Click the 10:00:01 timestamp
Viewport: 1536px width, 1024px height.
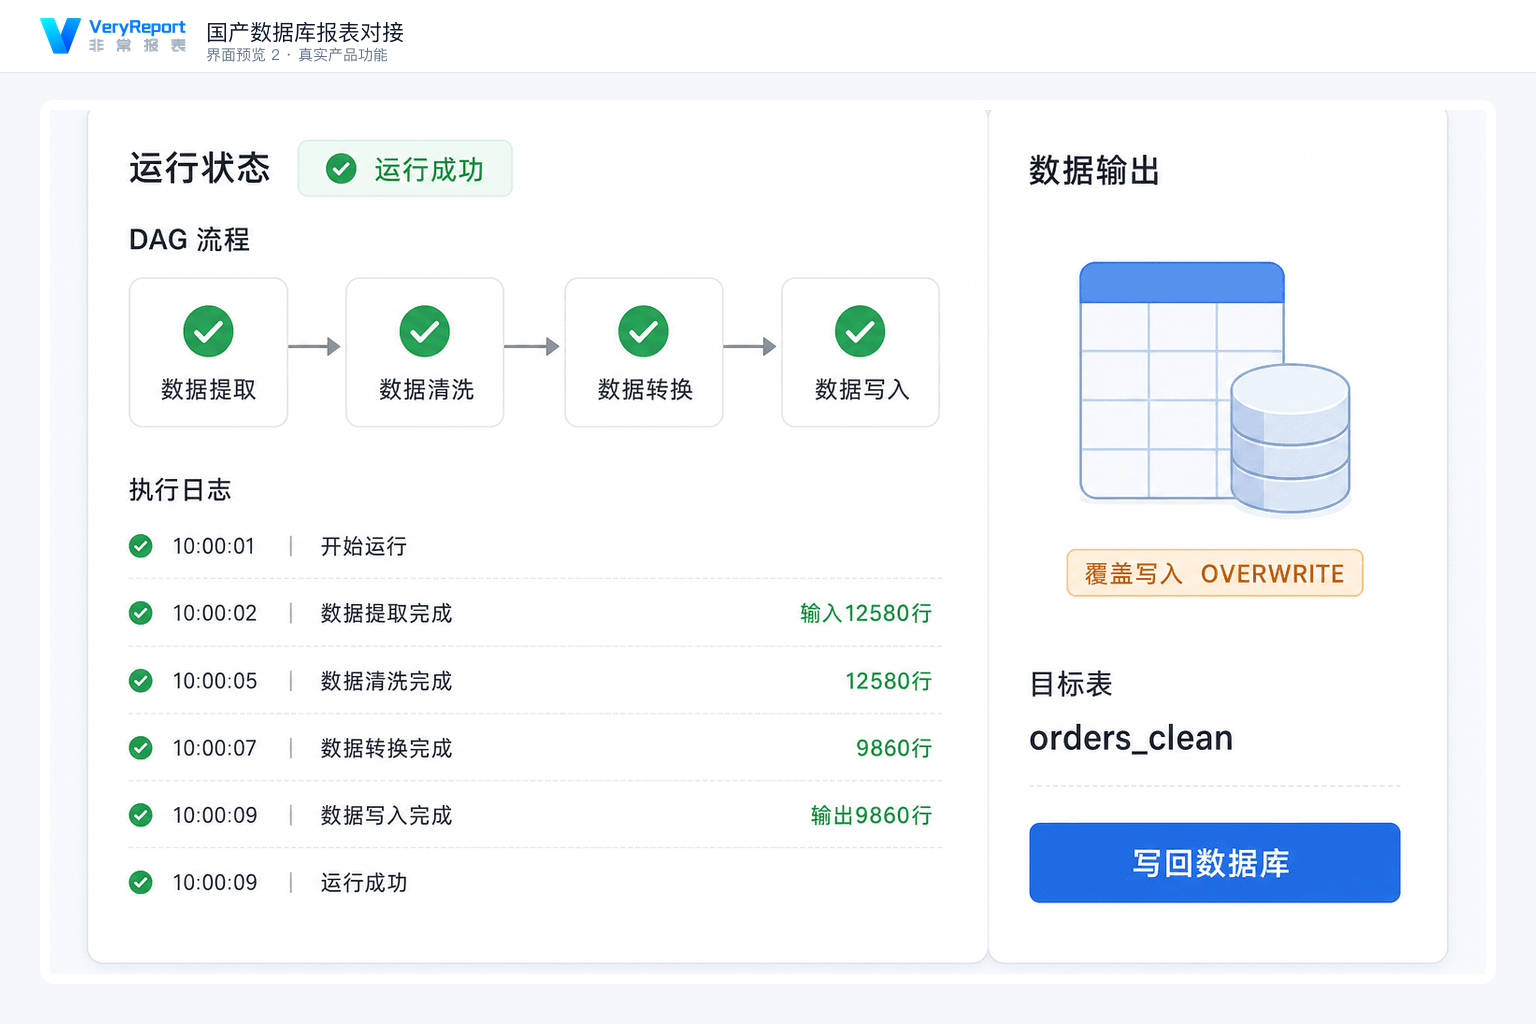coord(214,546)
